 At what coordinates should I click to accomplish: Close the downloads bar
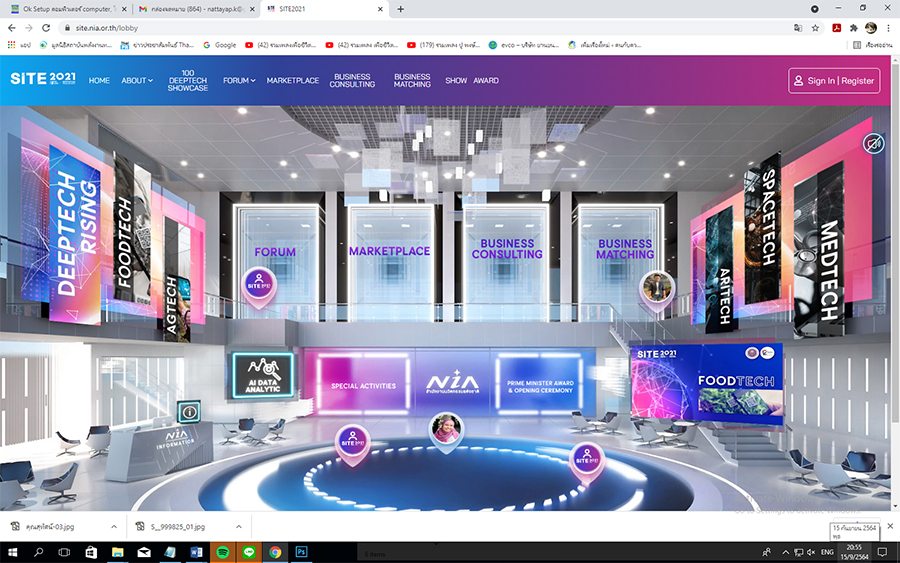(x=890, y=526)
